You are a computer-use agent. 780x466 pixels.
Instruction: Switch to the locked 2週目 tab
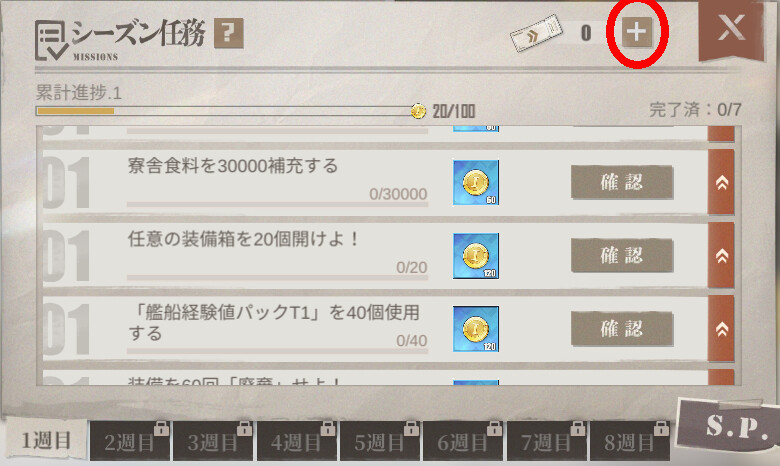[130, 441]
